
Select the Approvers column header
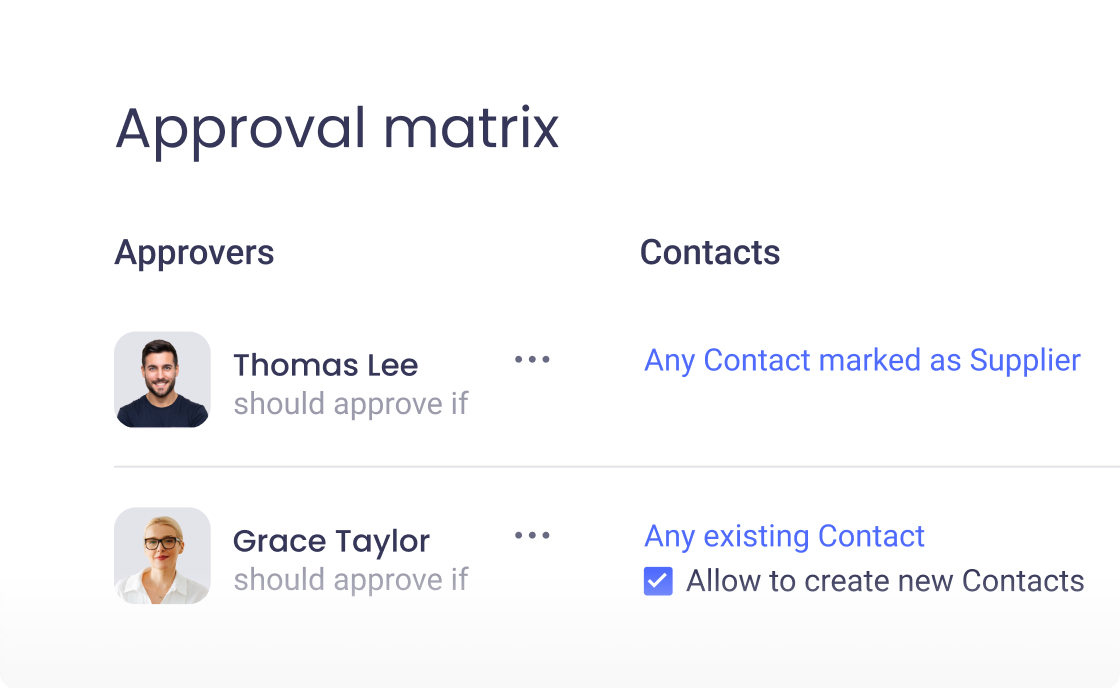click(195, 252)
